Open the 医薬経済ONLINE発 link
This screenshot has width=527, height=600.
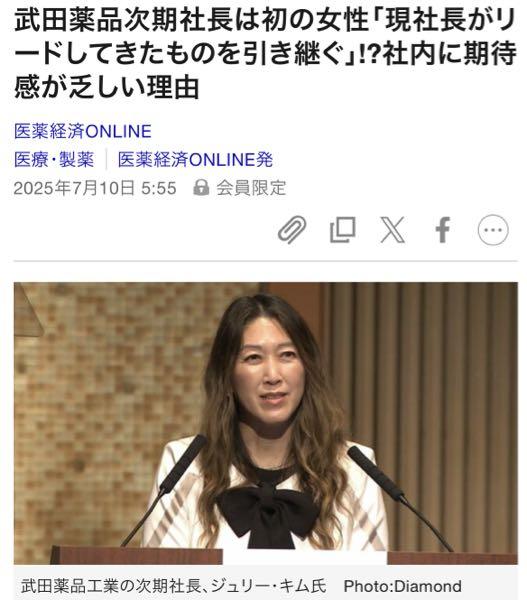point(195,160)
